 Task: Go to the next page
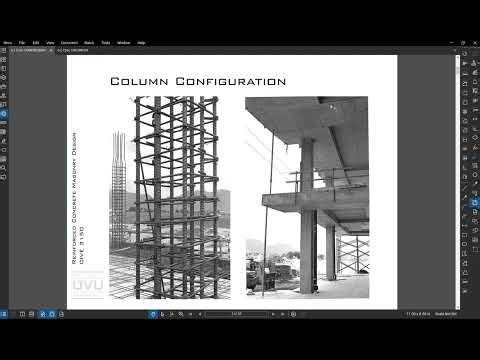pyautogui.click(x=273, y=314)
